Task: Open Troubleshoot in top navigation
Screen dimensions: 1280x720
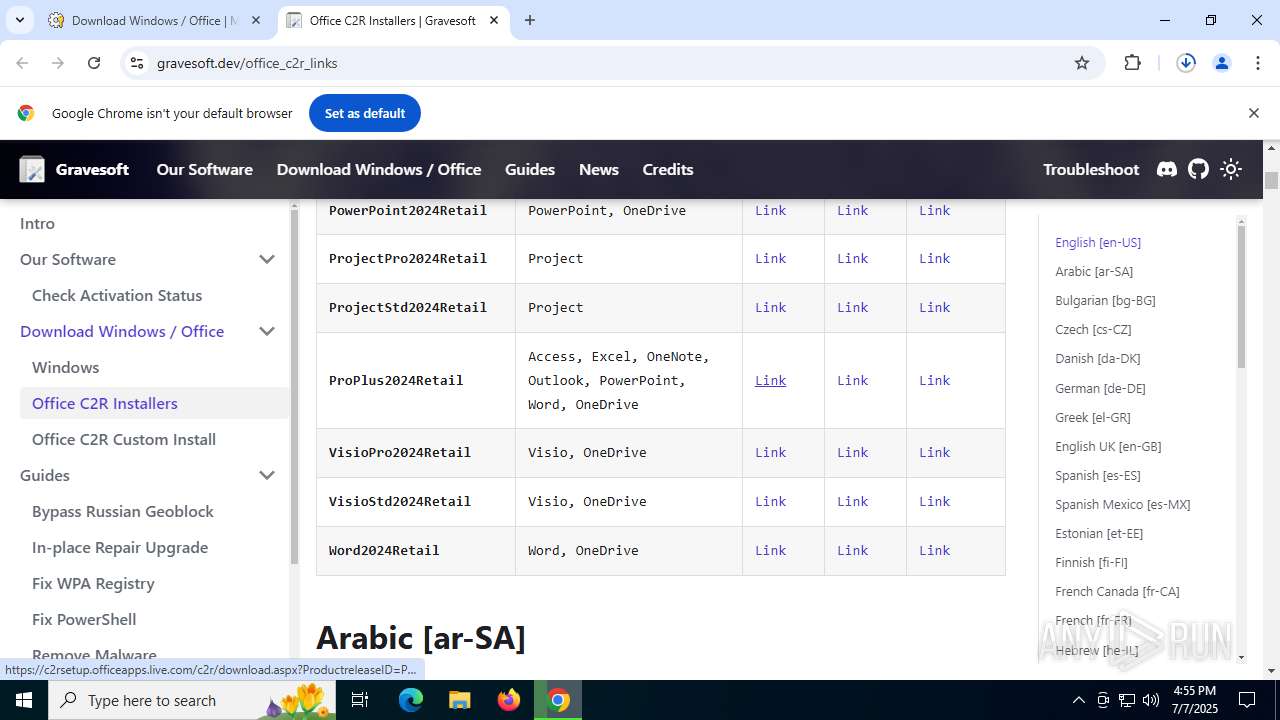Action: coord(1091,169)
